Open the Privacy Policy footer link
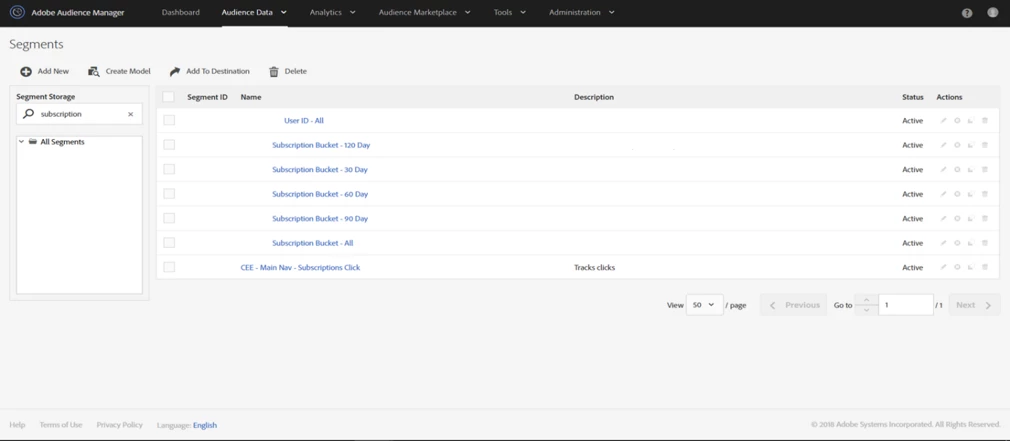Viewport: 1010px width, 441px height. pyautogui.click(x=119, y=425)
